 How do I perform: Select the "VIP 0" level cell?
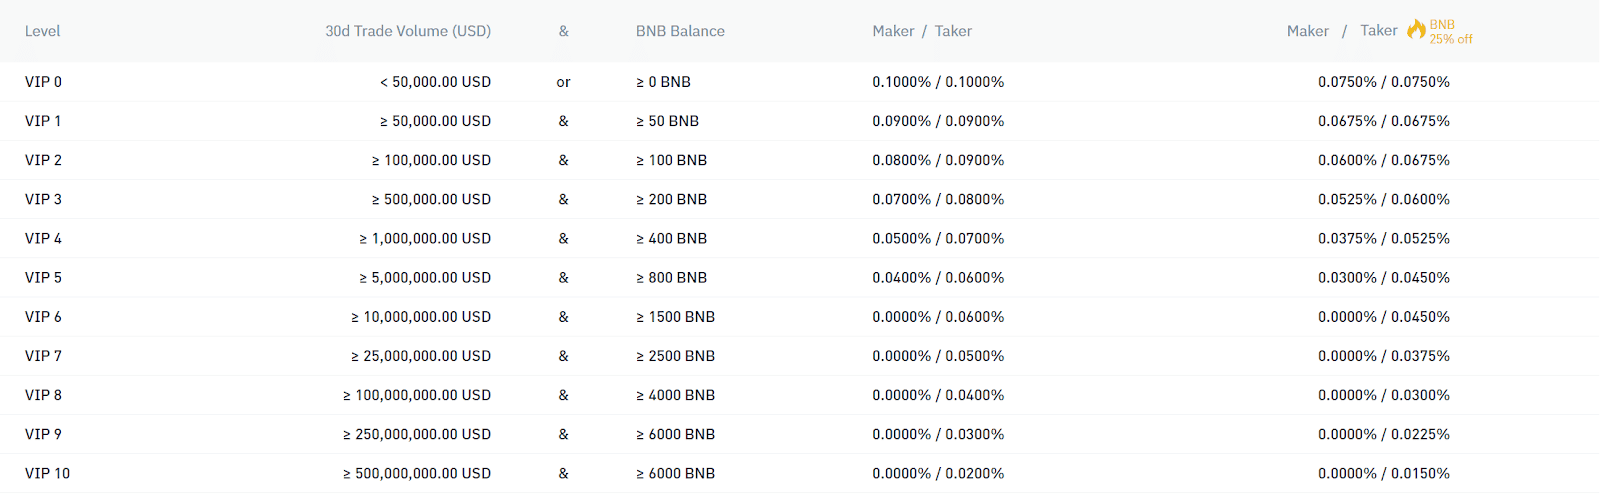43,82
